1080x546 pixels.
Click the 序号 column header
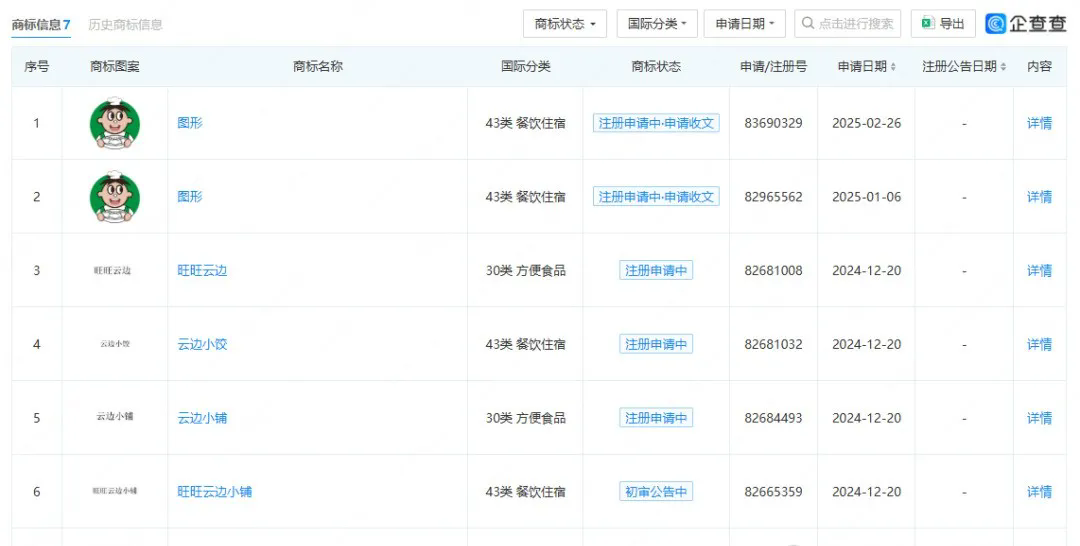pos(37,67)
